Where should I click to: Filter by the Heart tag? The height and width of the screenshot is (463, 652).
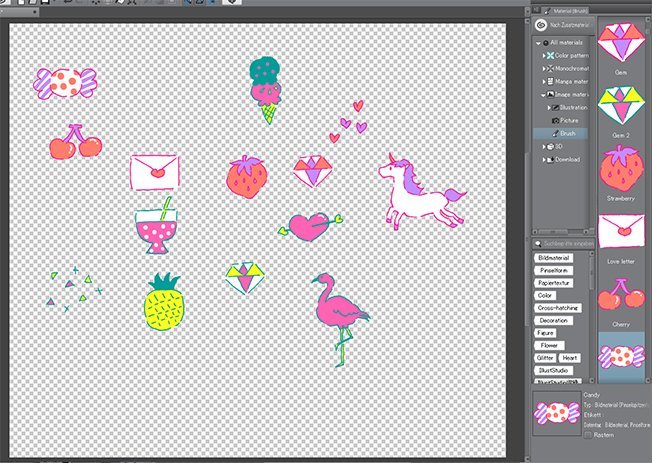coord(570,358)
